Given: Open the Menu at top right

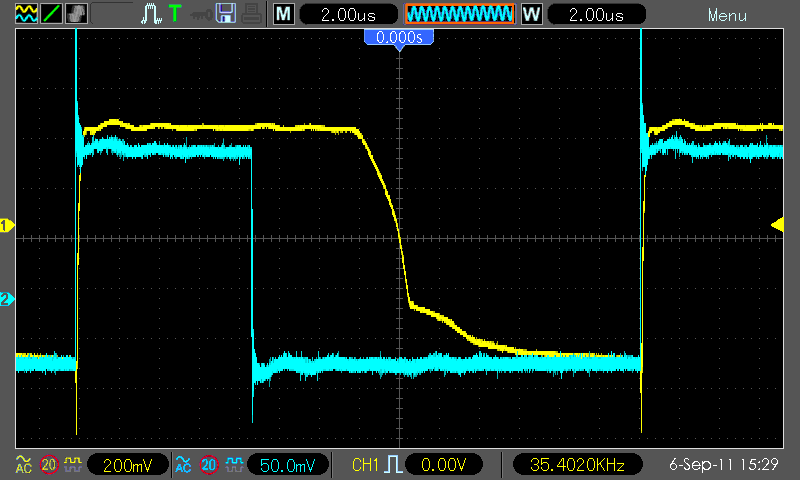Looking at the screenshot, I should pos(727,15).
